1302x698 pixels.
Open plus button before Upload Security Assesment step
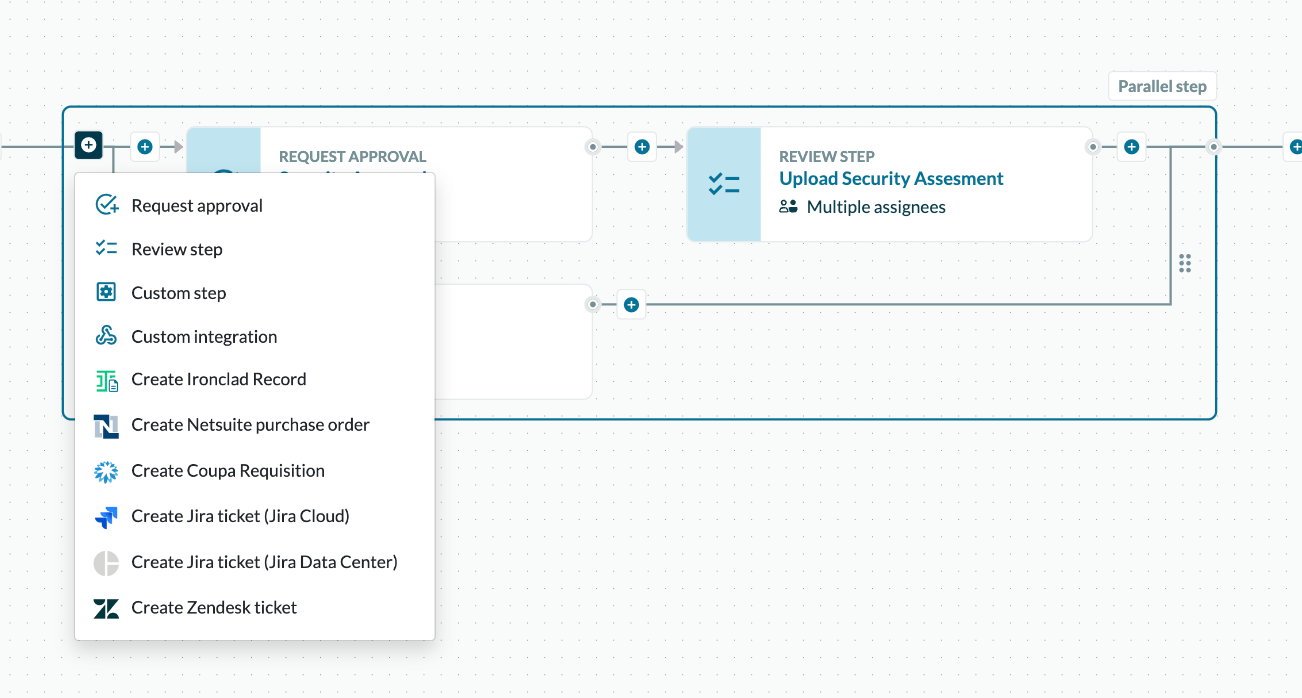pos(642,147)
